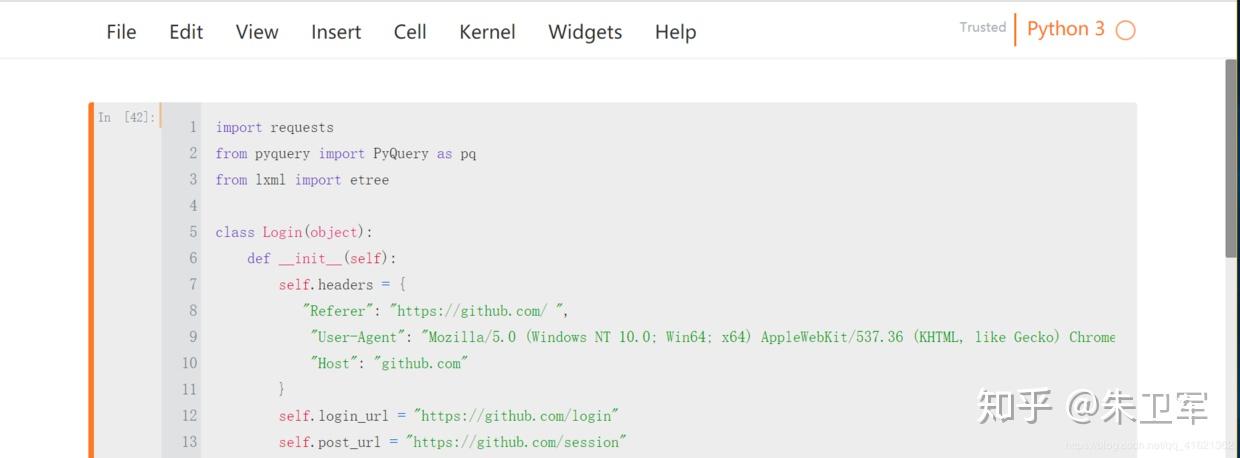Click the "Host": "github.com" line

[389, 363]
